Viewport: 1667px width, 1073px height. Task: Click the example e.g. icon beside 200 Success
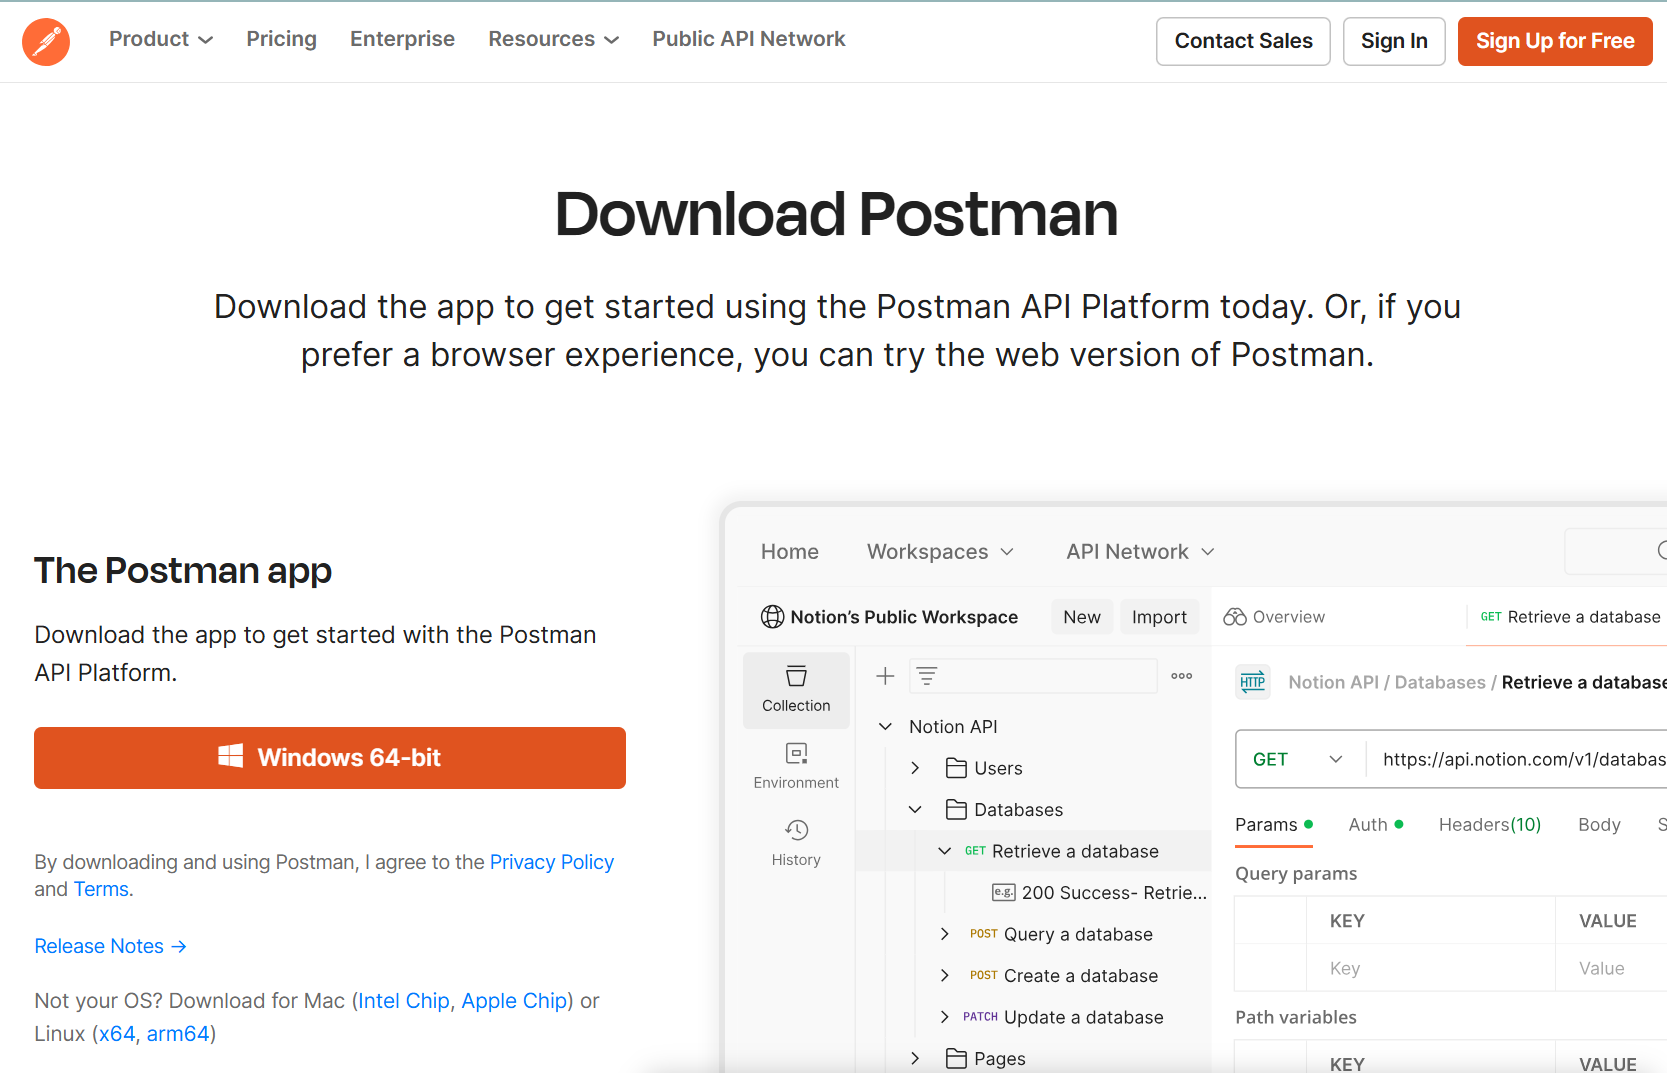1004,892
